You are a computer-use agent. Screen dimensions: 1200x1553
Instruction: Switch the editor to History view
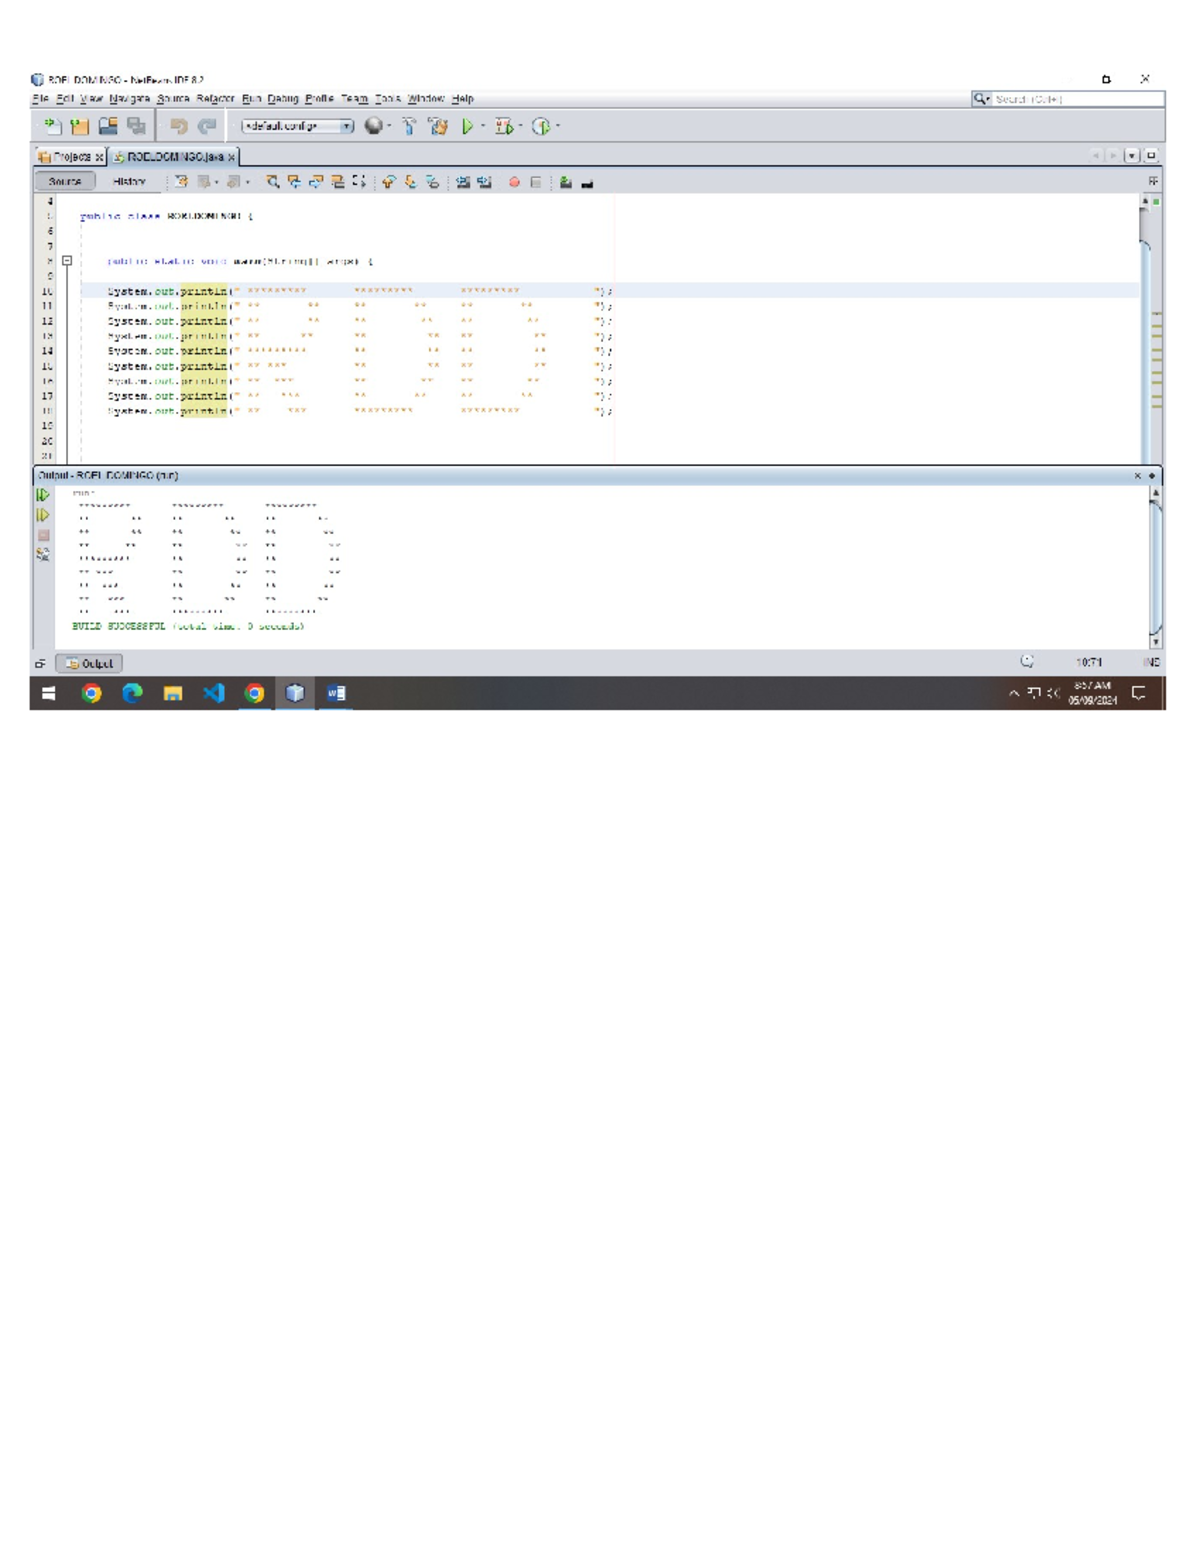pyautogui.click(x=128, y=181)
